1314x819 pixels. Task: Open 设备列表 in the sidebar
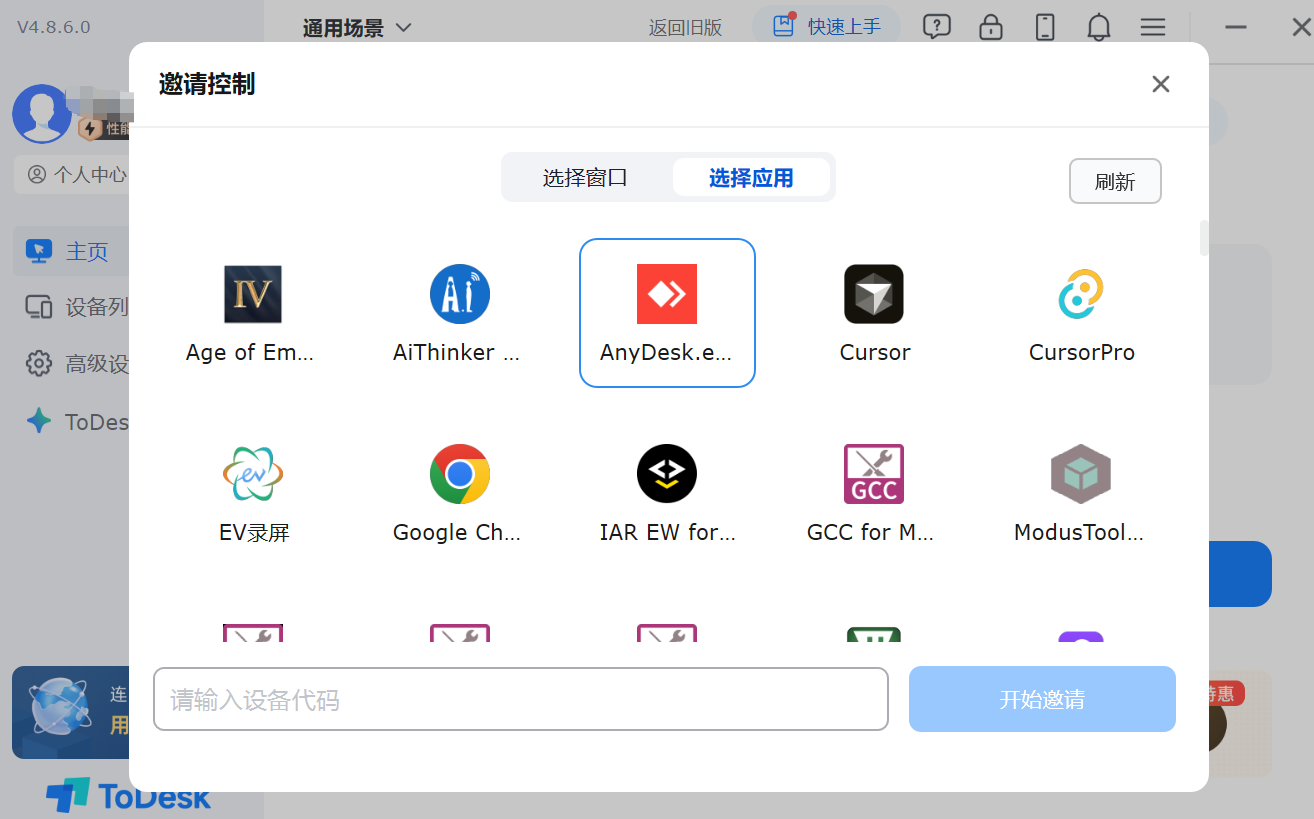tap(77, 307)
